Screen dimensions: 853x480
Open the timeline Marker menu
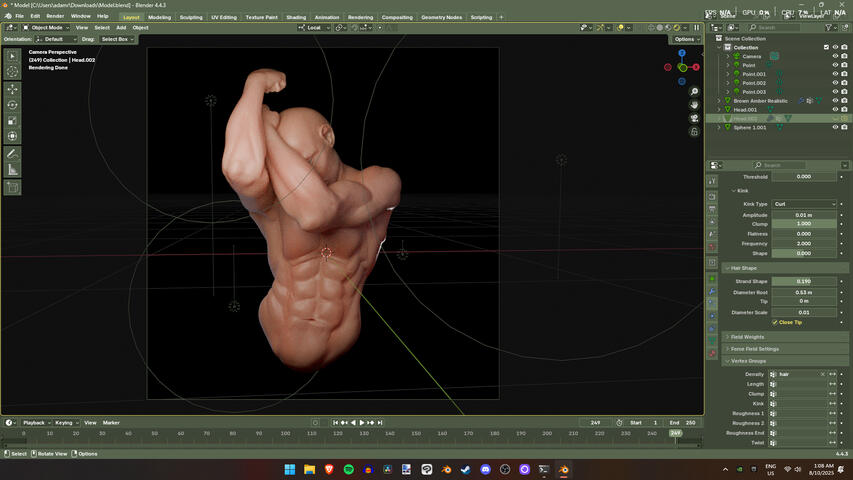point(111,423)
